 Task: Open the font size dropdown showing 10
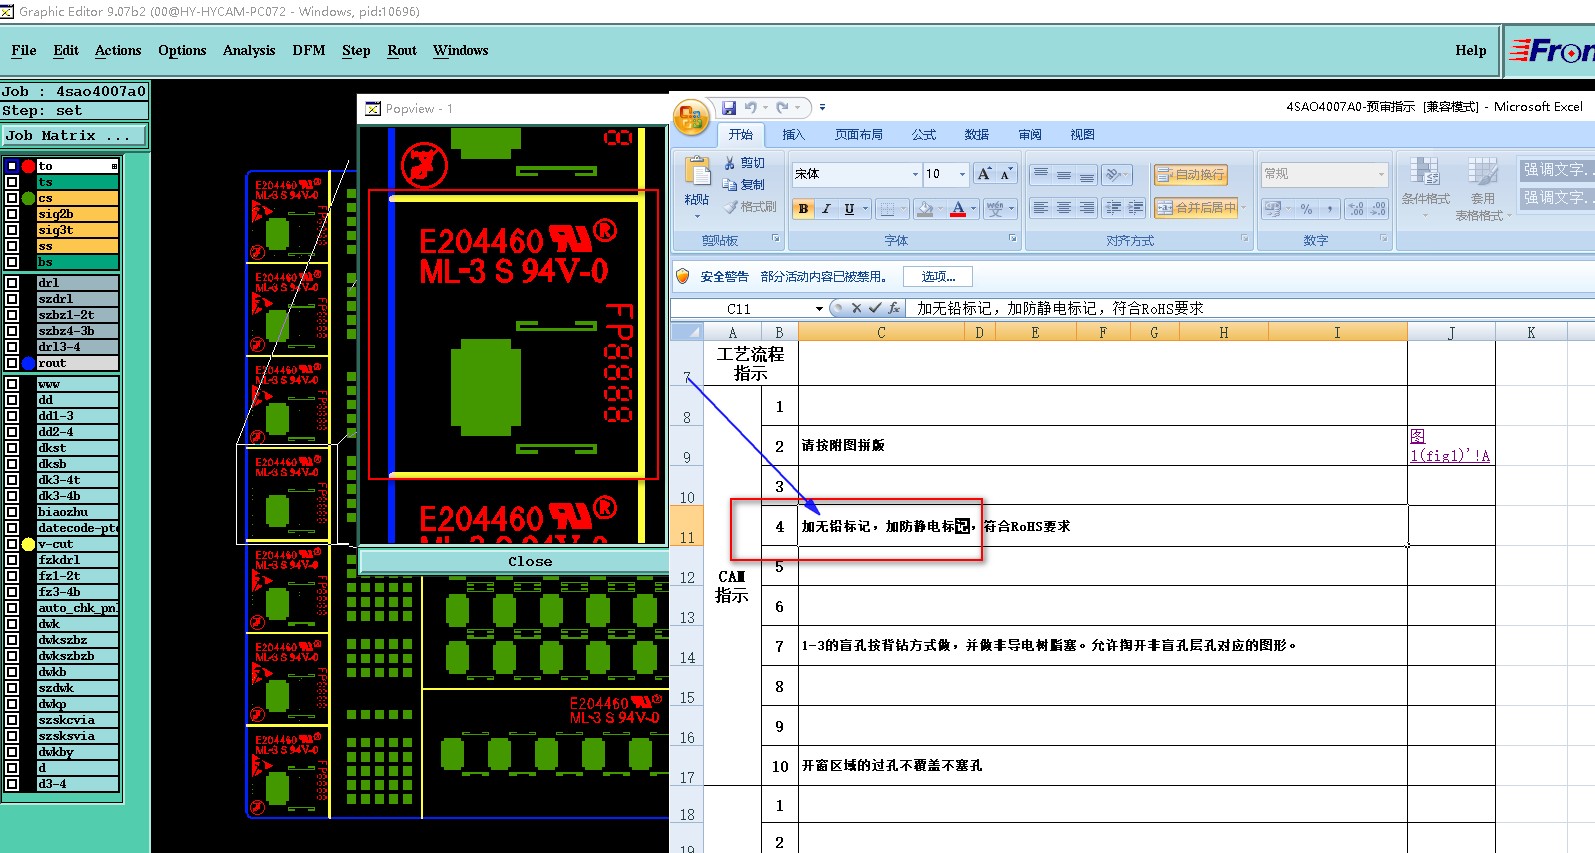(x=963, y=174)
